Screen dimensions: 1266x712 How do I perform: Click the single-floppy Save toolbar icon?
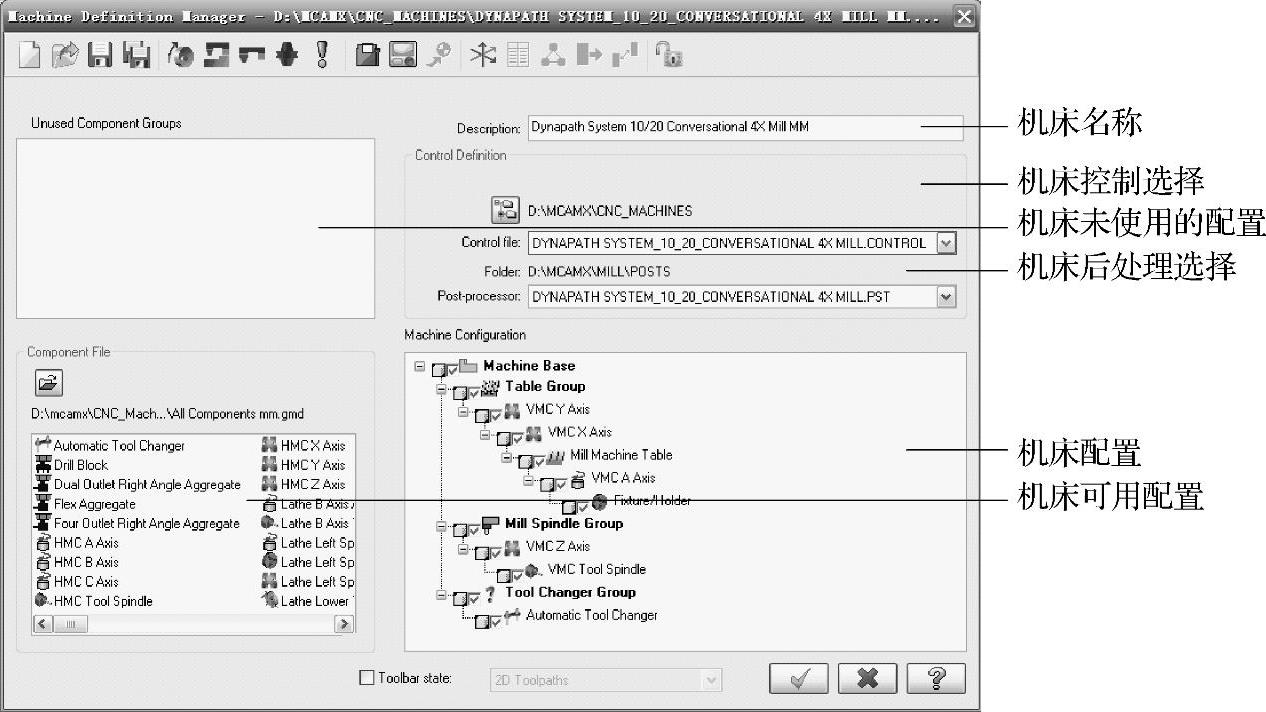[100, 56]
